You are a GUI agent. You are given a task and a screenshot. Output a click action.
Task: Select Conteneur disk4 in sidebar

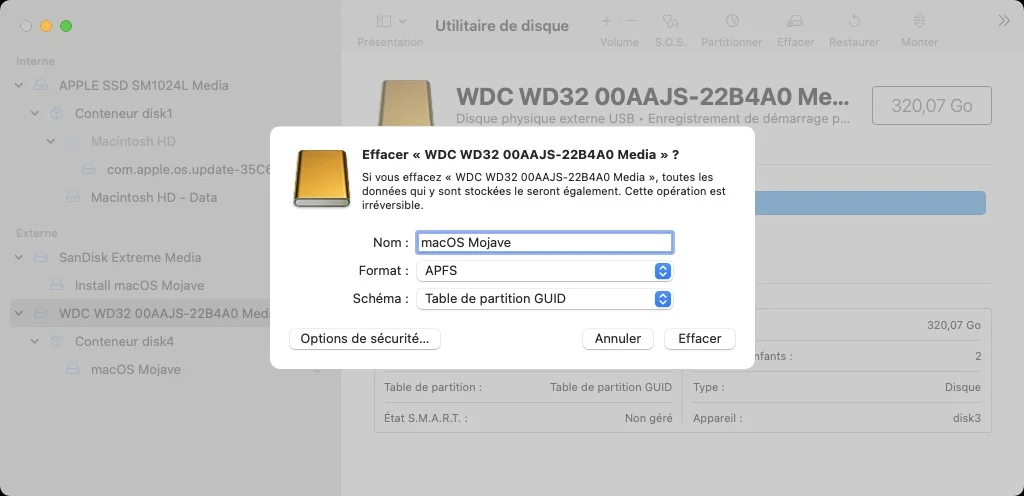coord(123,341)
